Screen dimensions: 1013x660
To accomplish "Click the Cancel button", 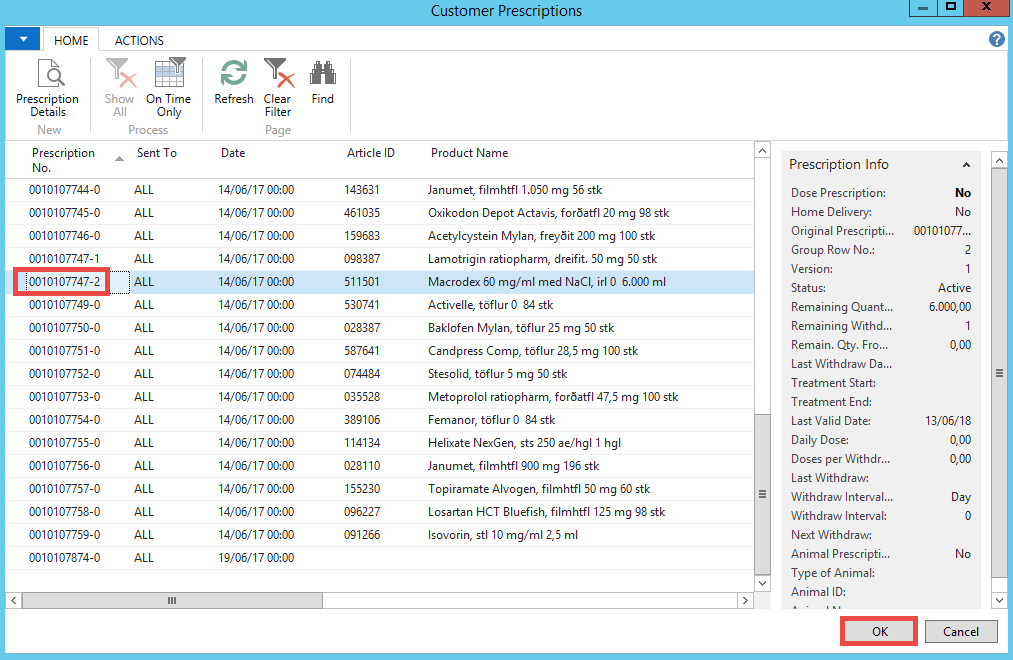I will click(961, 631).
